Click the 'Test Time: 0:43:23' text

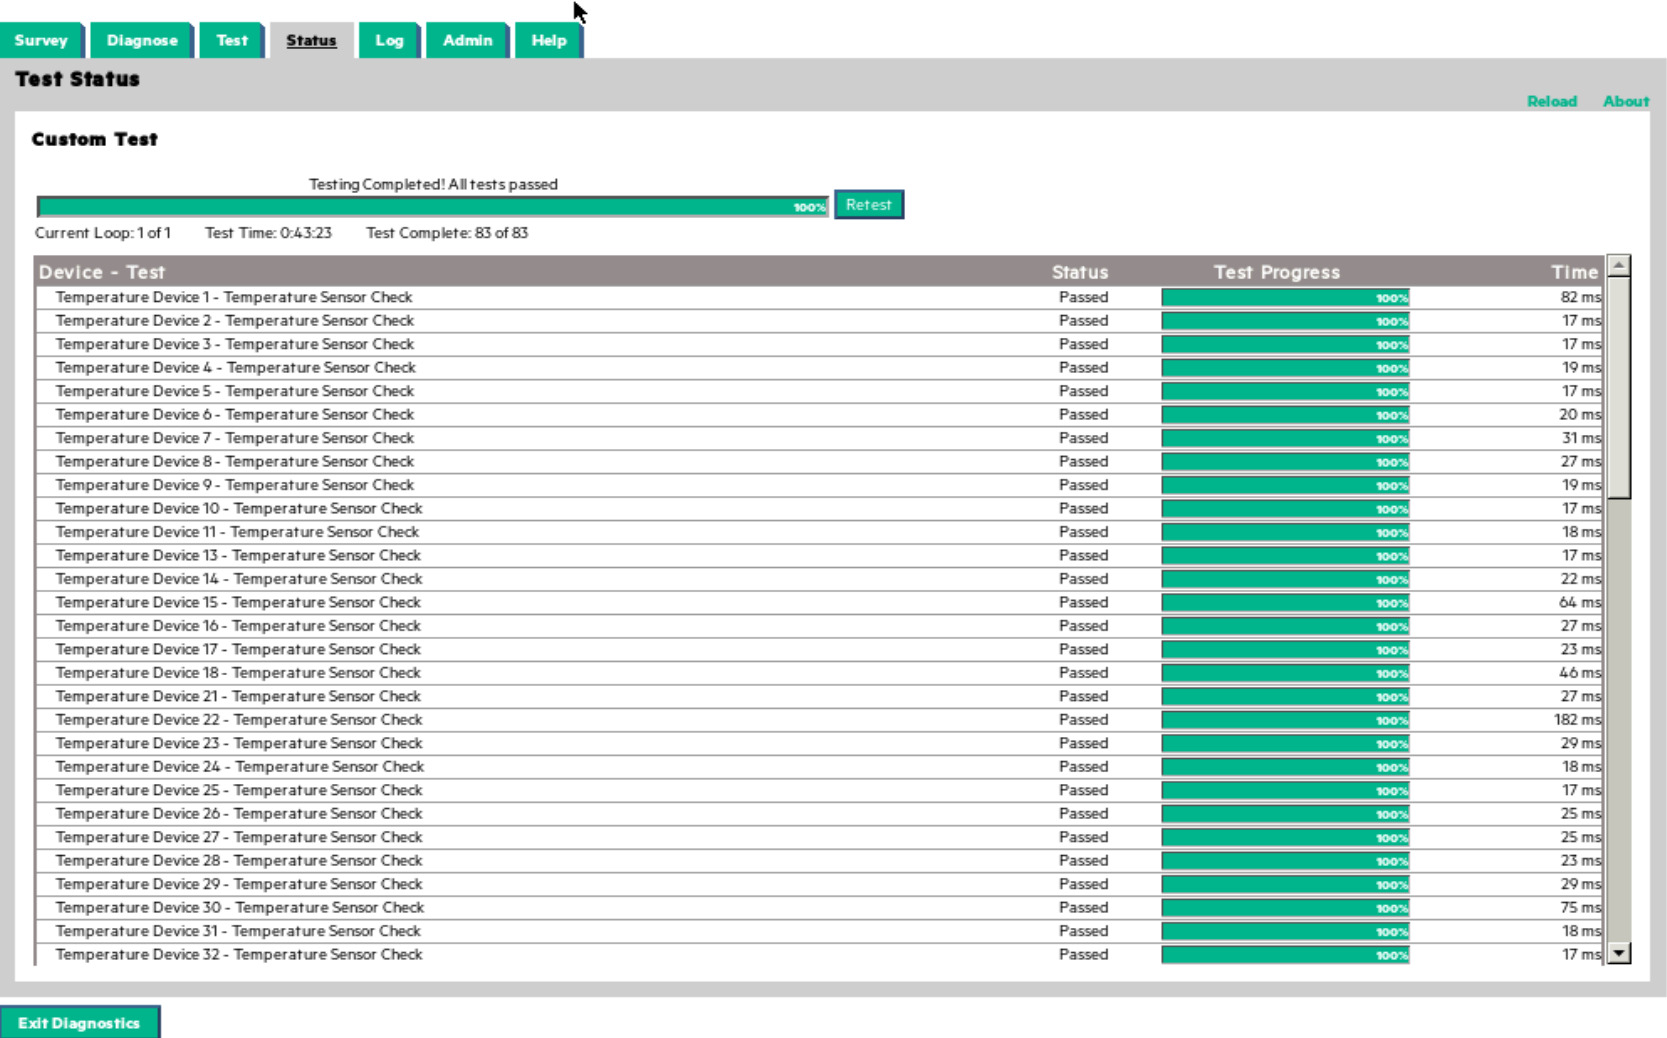268,233
